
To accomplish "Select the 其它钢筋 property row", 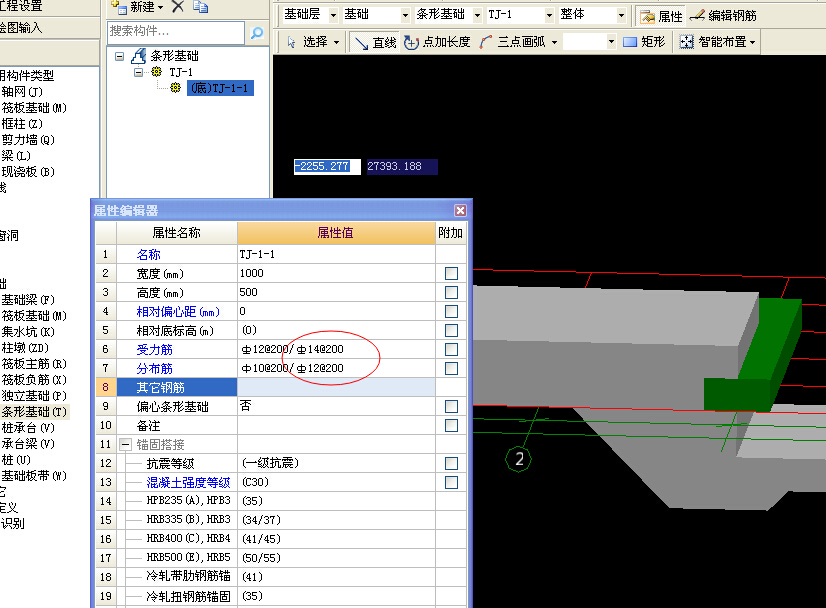I will pos(281,387).
